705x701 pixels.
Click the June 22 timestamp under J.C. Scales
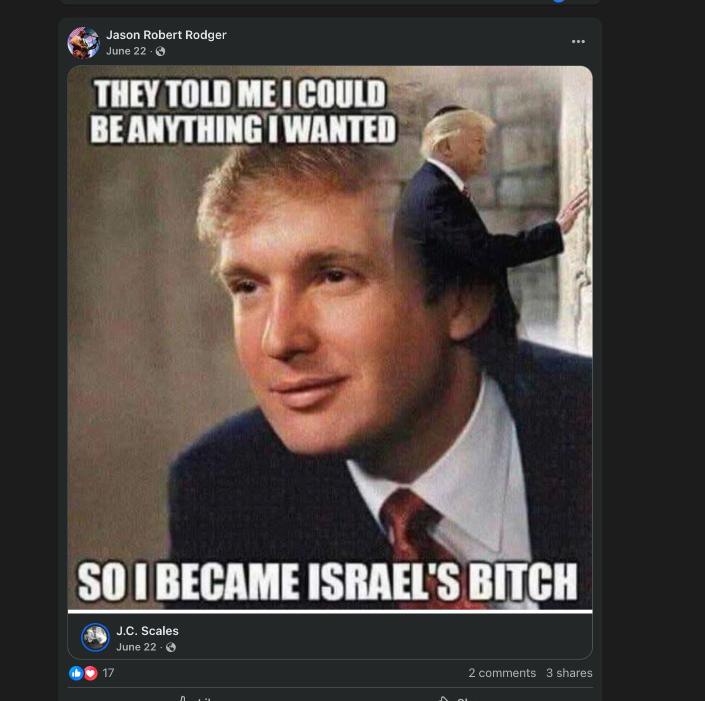[136, 647]
